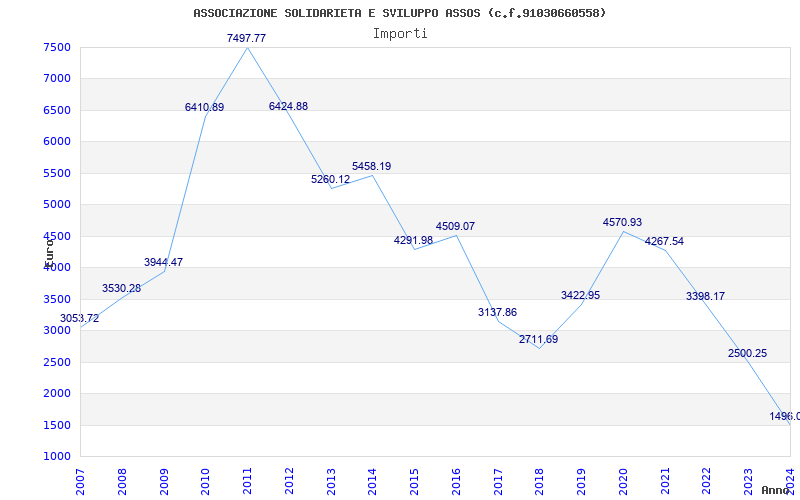Click the 7497.77 peak value label

246,38
